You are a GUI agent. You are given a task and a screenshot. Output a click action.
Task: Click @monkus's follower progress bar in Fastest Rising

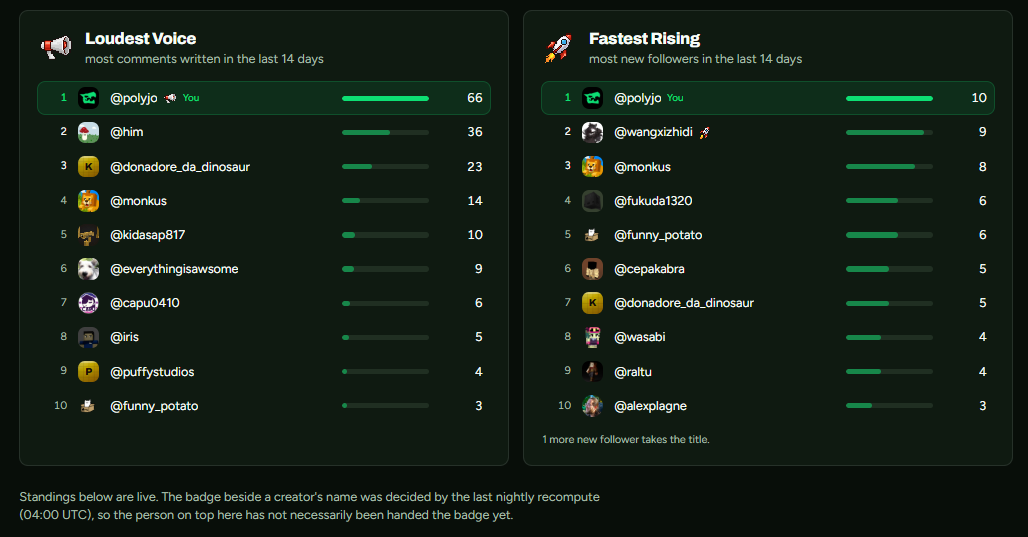pos(889,167)
